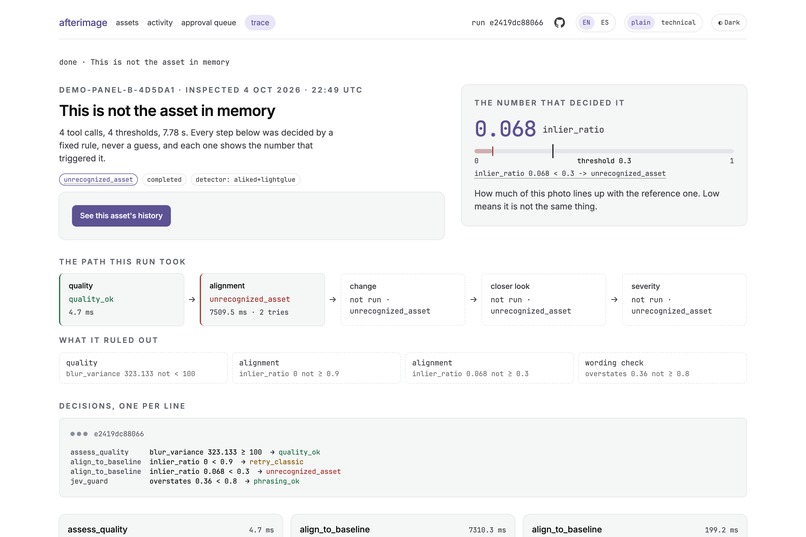This screenshot has height=537, width=806.
Task: Select the quality step card
Action: tap(122, 300)
